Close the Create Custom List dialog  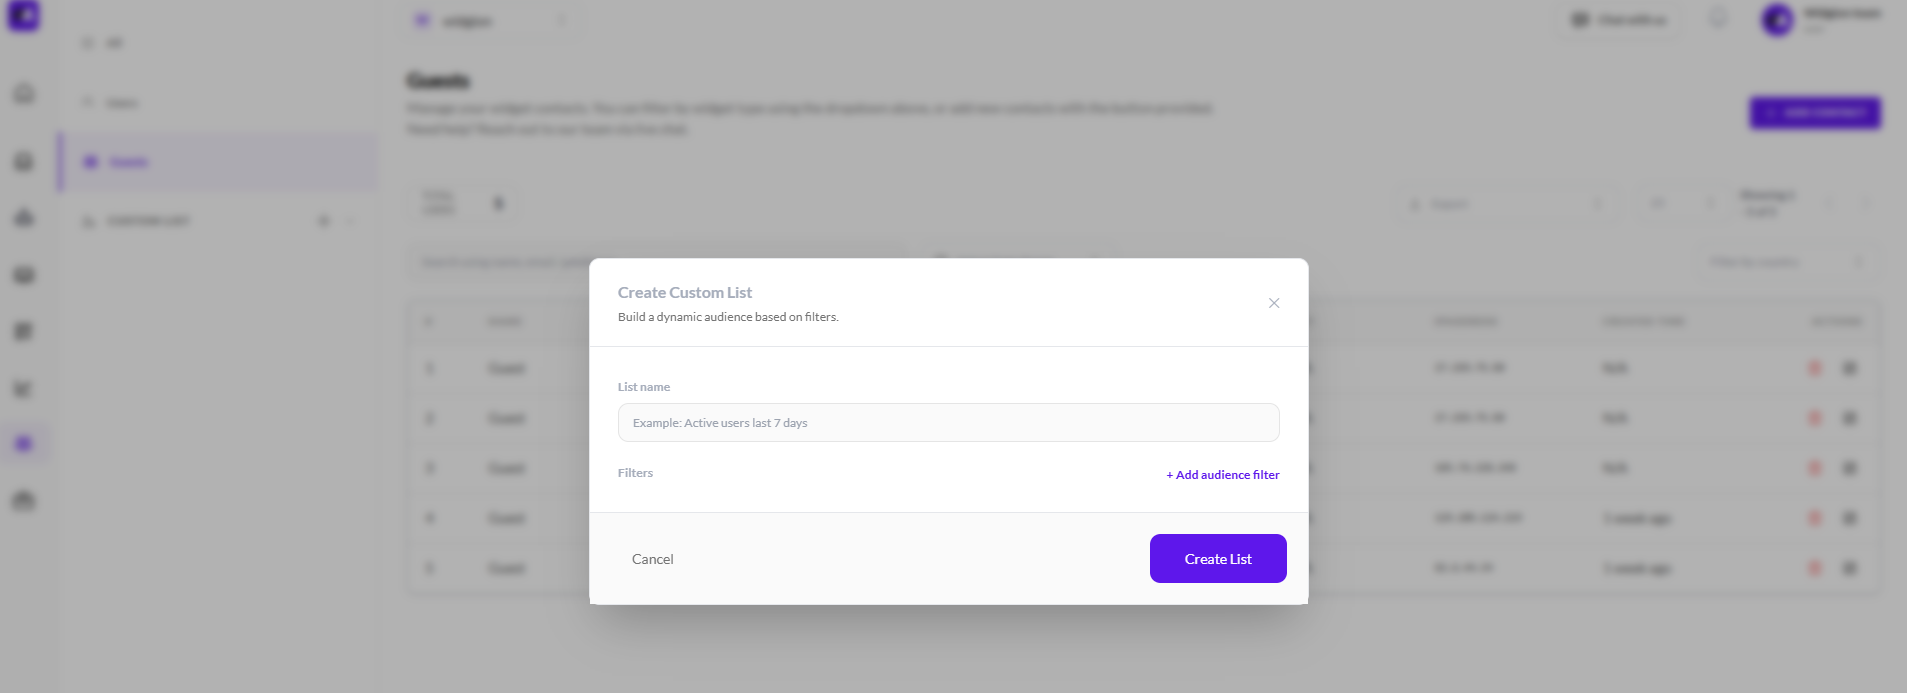pos(1273,303)
